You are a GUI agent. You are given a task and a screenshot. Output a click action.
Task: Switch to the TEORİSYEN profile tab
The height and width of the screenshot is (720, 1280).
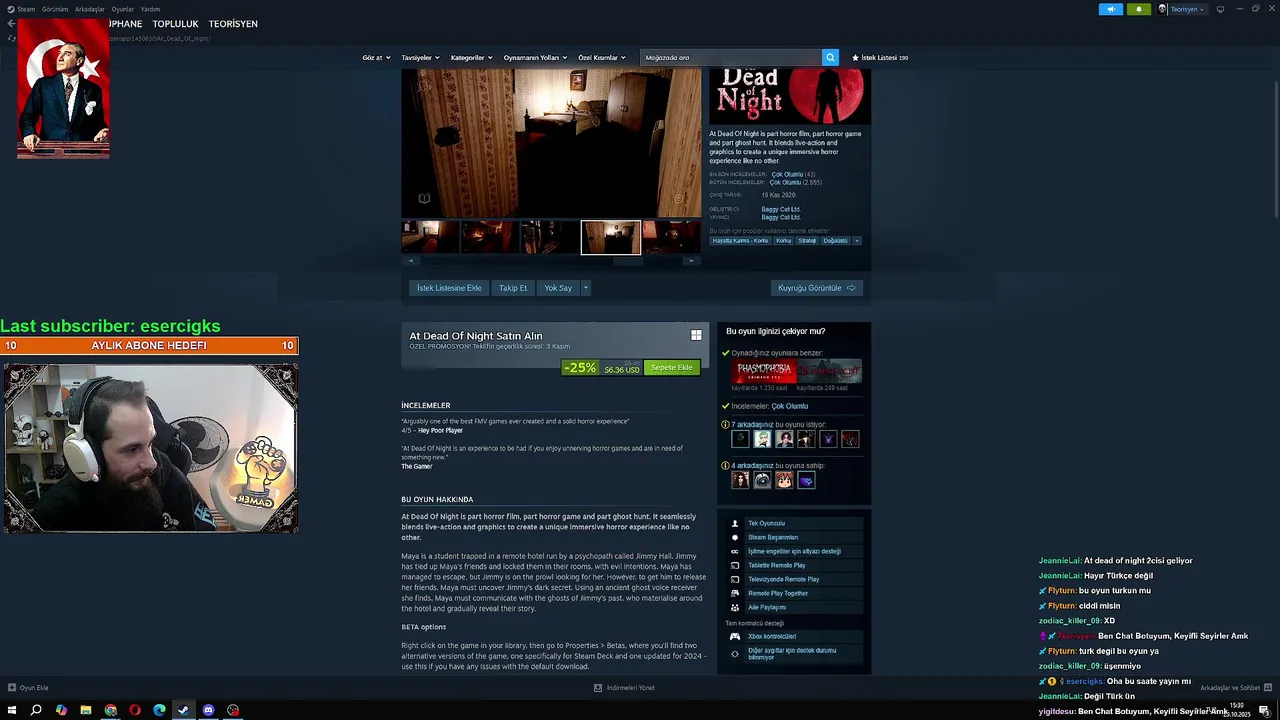tap(233, 24)
